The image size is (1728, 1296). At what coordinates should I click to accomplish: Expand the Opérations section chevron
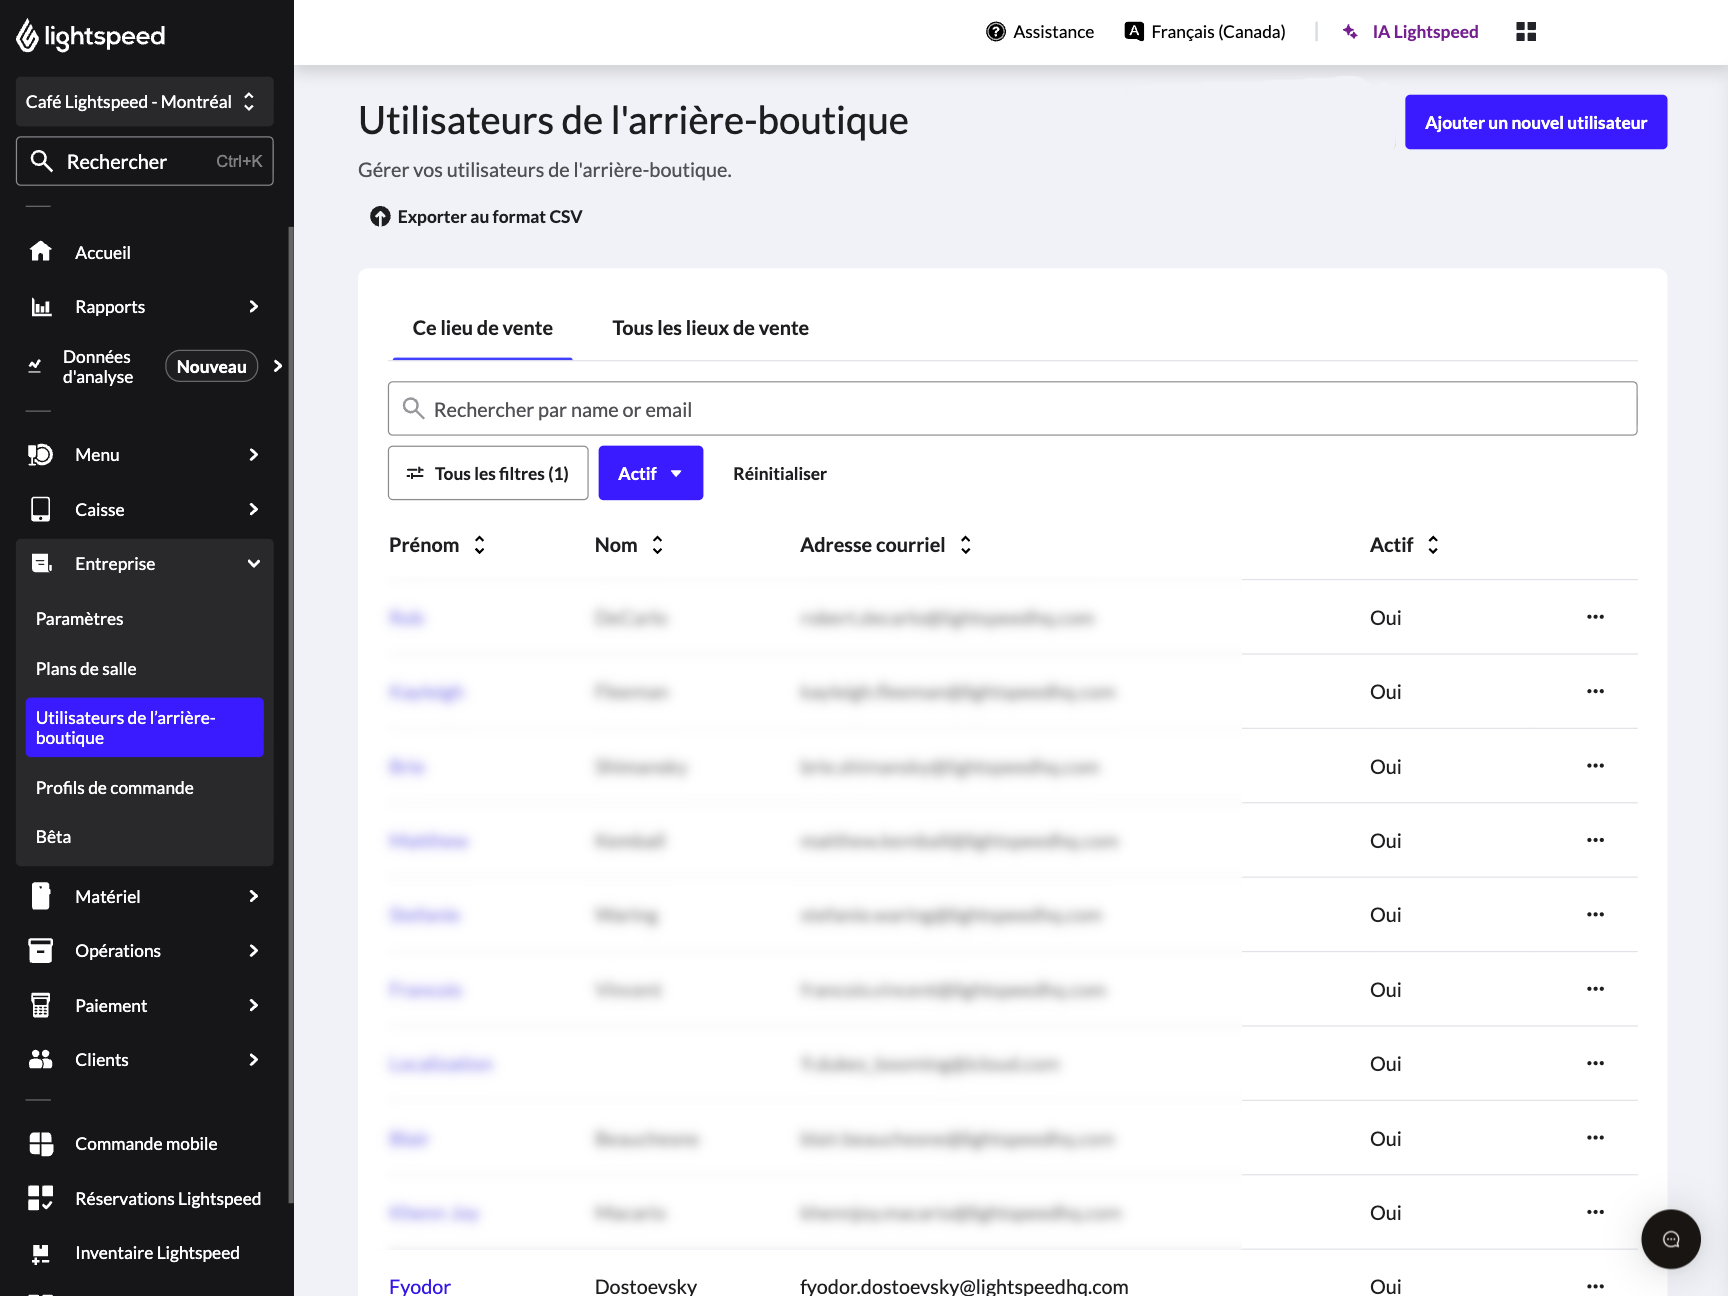pos(254,951)
